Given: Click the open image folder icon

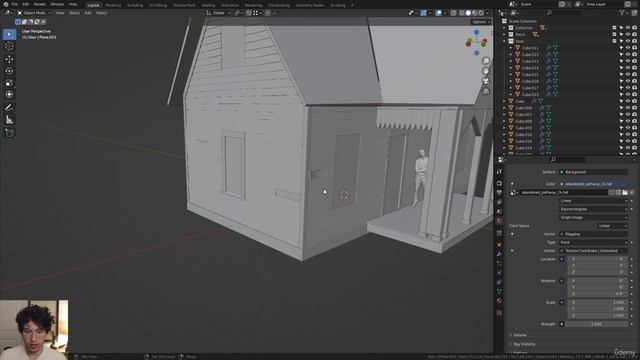Looking at the screenshot, I should pyautogui.click(x=625, y=192).
